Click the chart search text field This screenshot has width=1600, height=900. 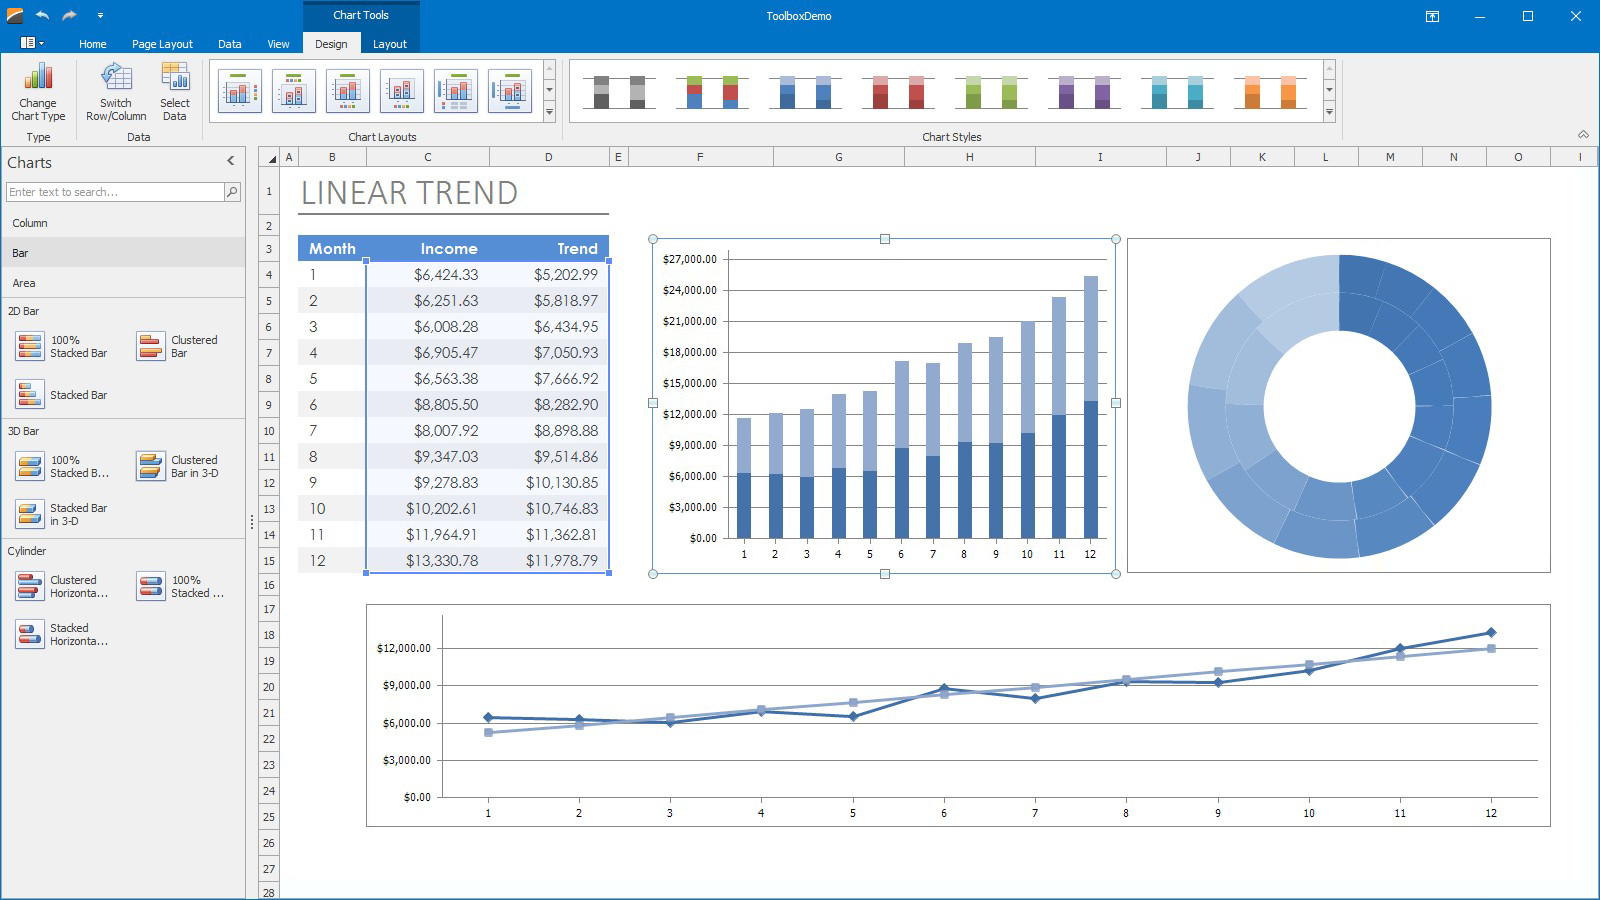click(114, 192)
